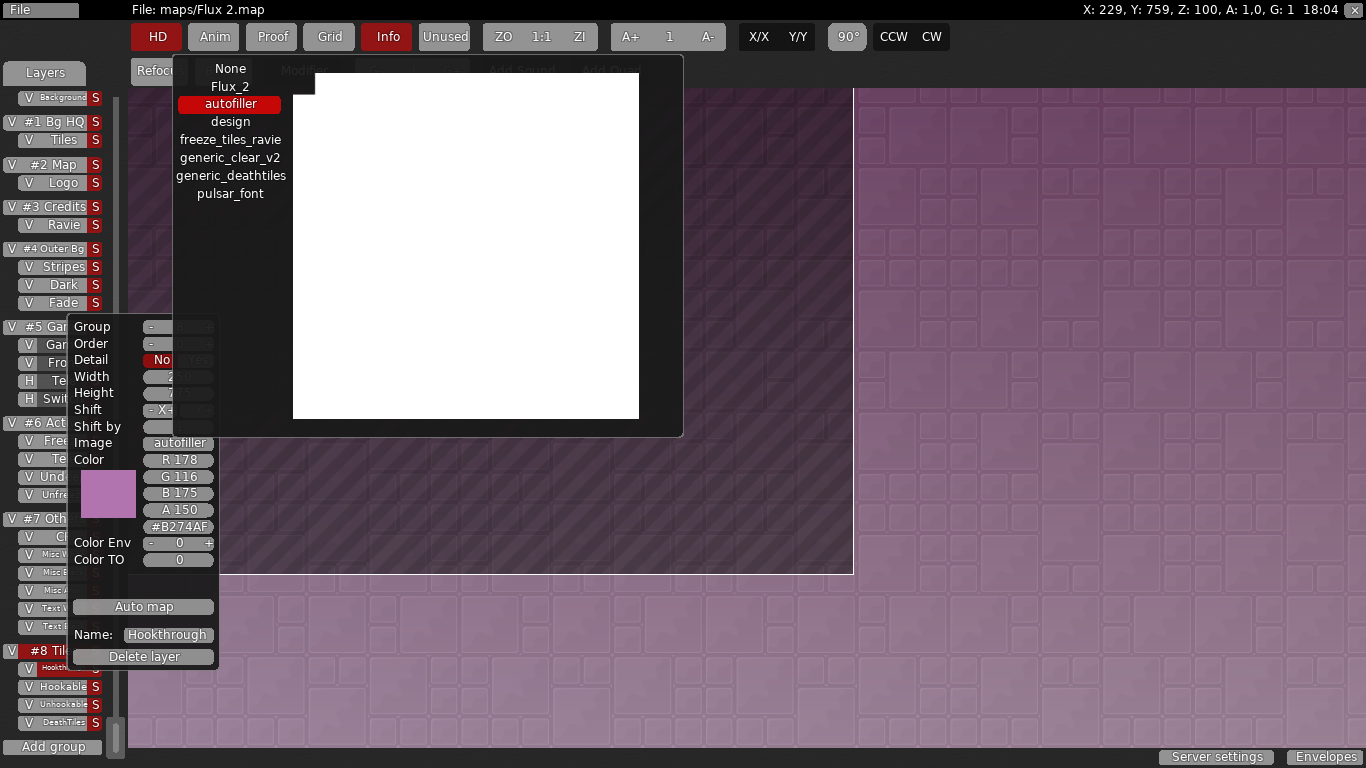Increase Color Env with plus button
The image size is (1366, 768).
click(208, 543)
